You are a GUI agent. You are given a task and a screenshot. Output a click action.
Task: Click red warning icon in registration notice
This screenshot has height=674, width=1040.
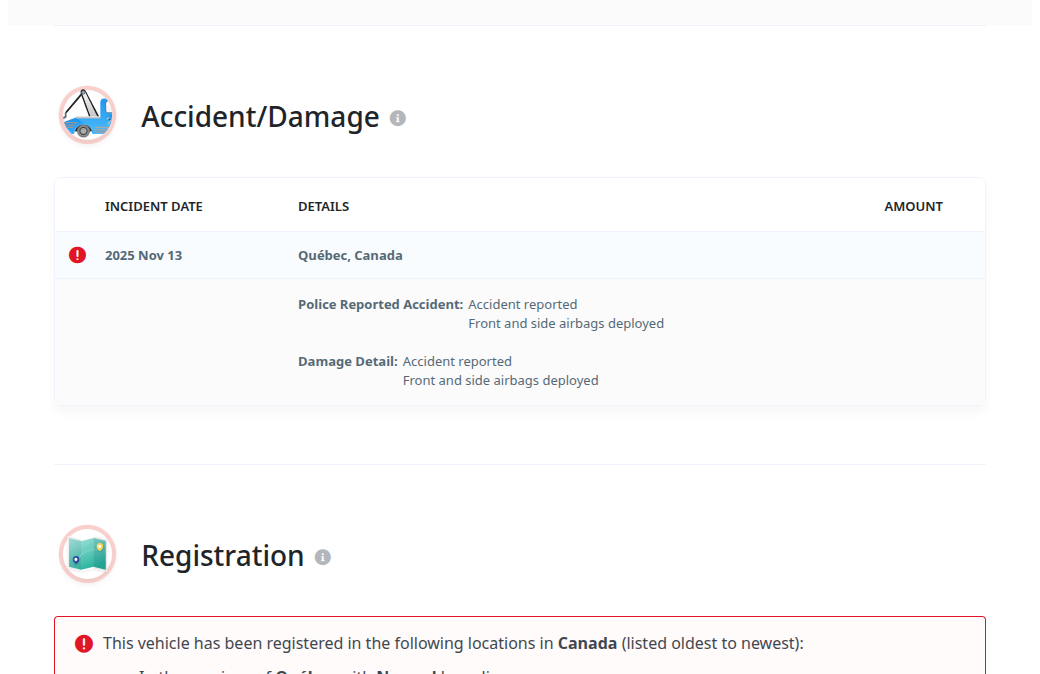pyautogui.click(x=84, y=643)
